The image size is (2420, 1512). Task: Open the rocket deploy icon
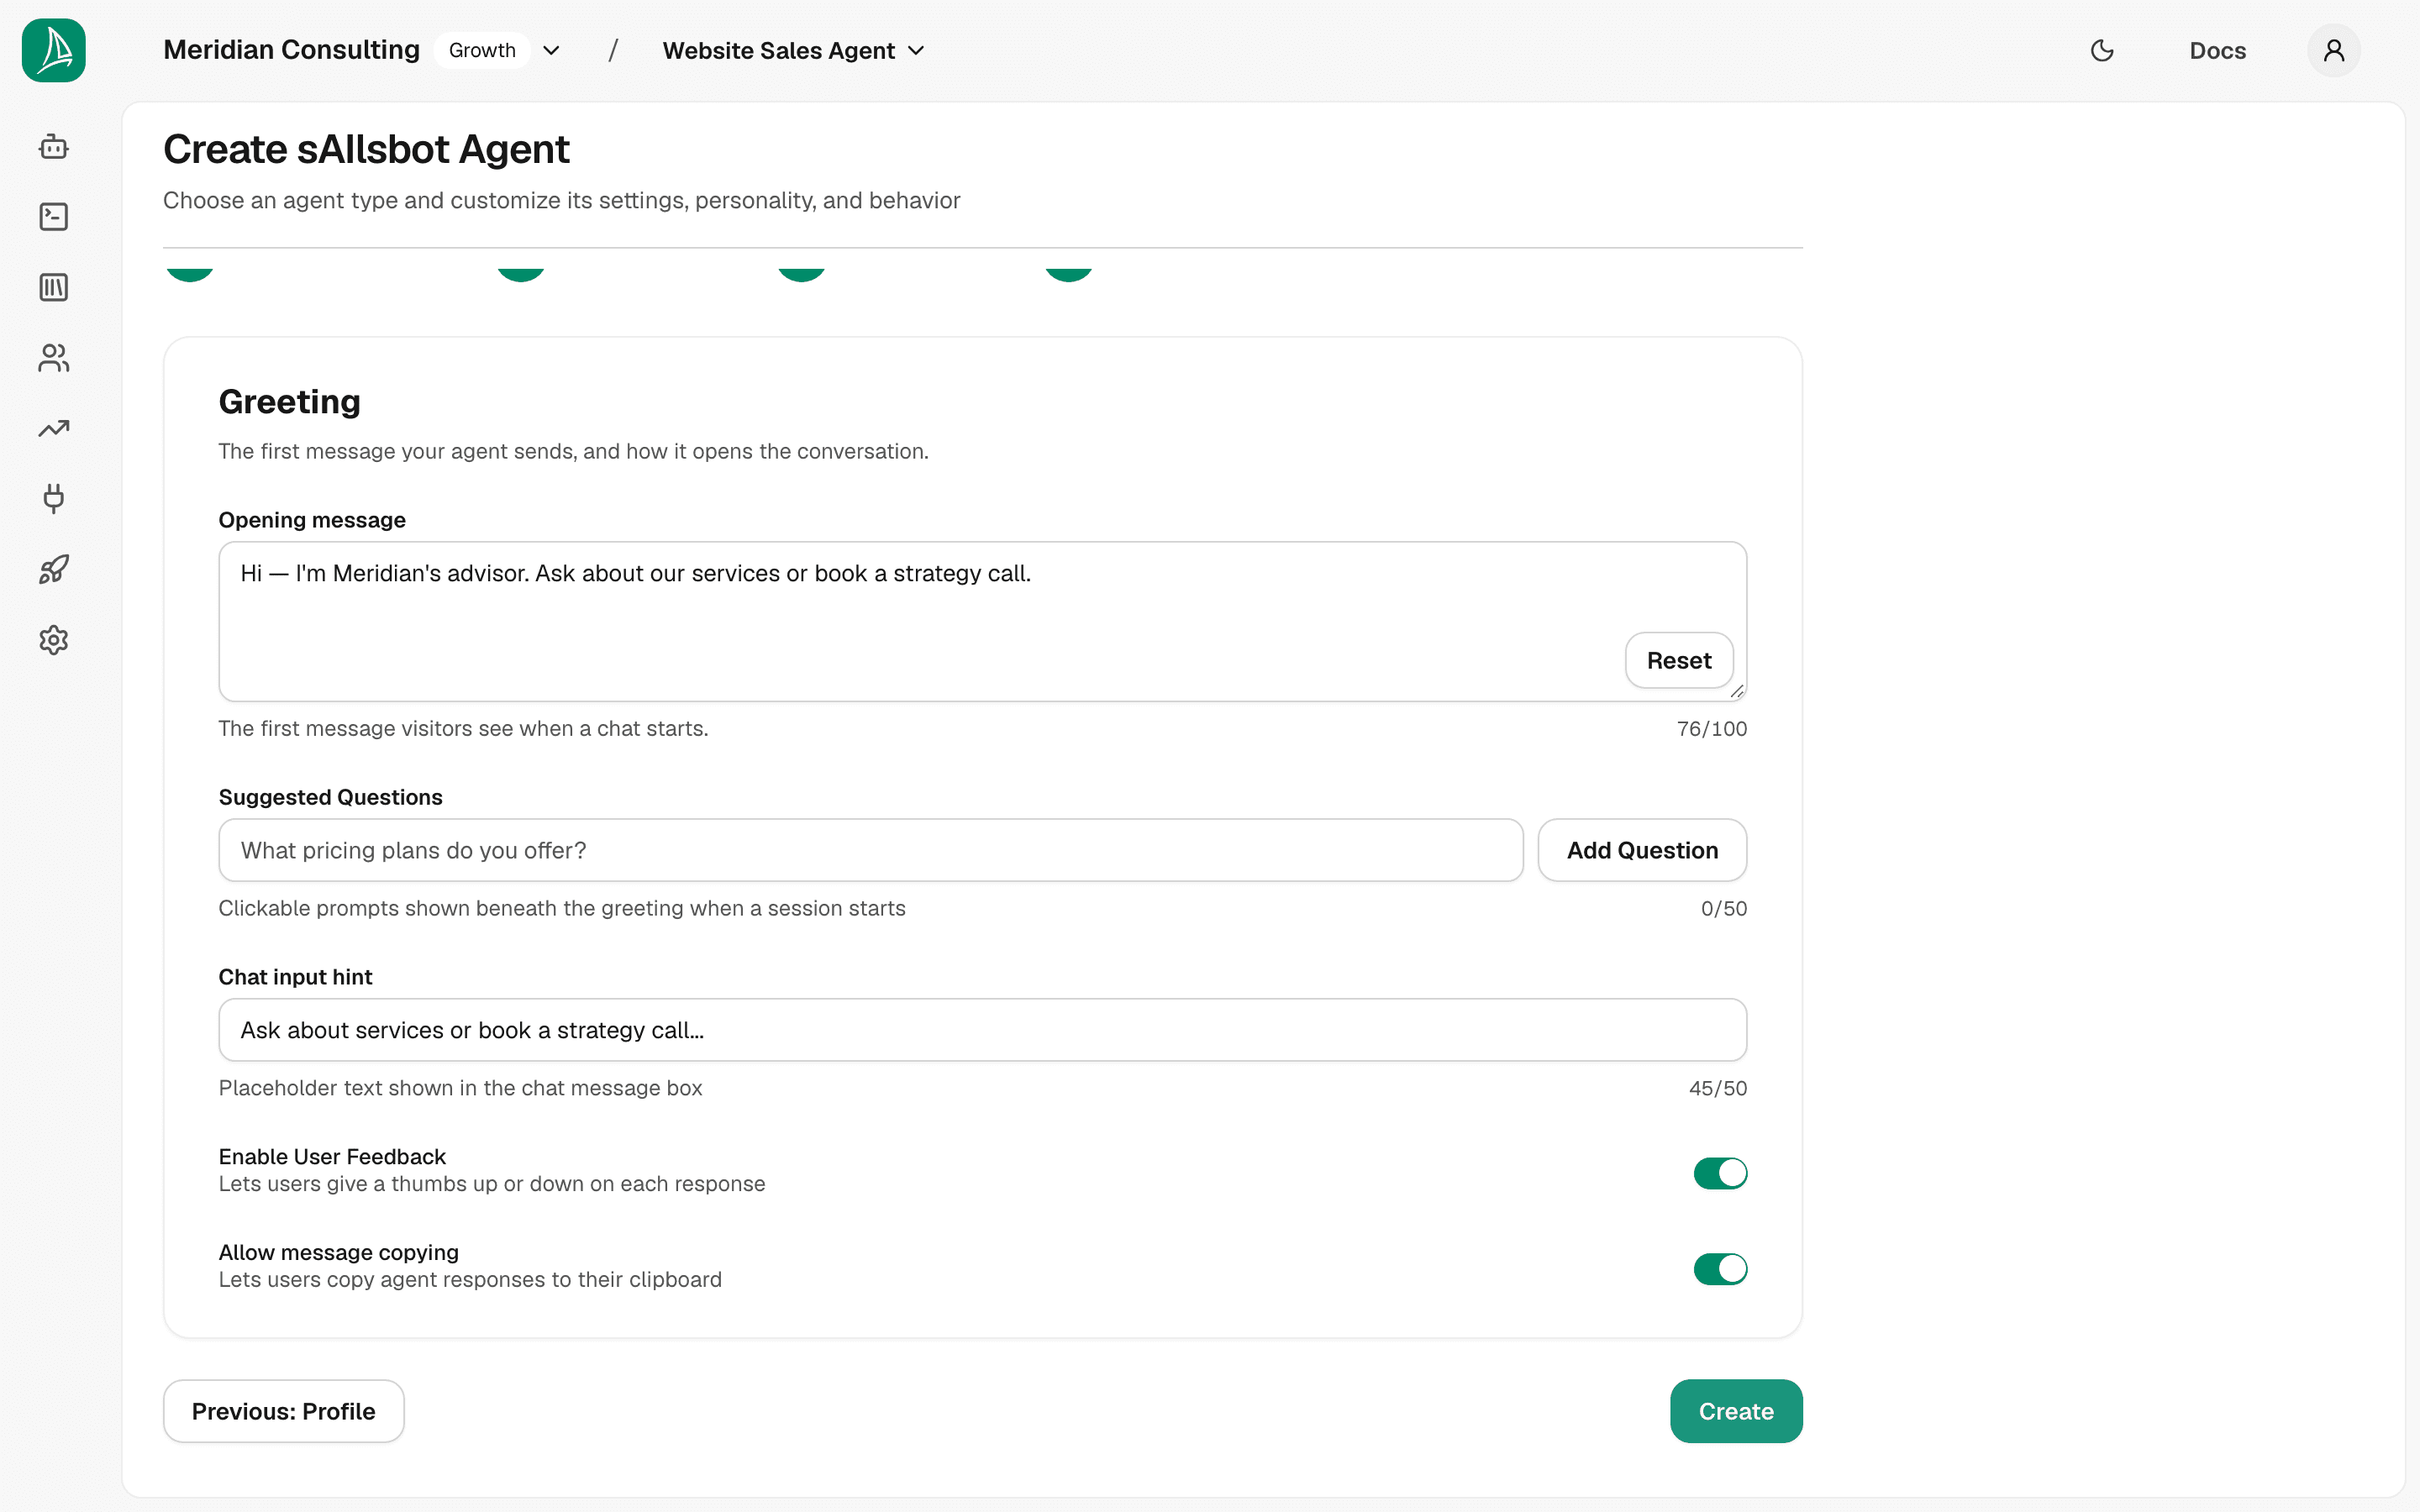click(x=54, y=570)
